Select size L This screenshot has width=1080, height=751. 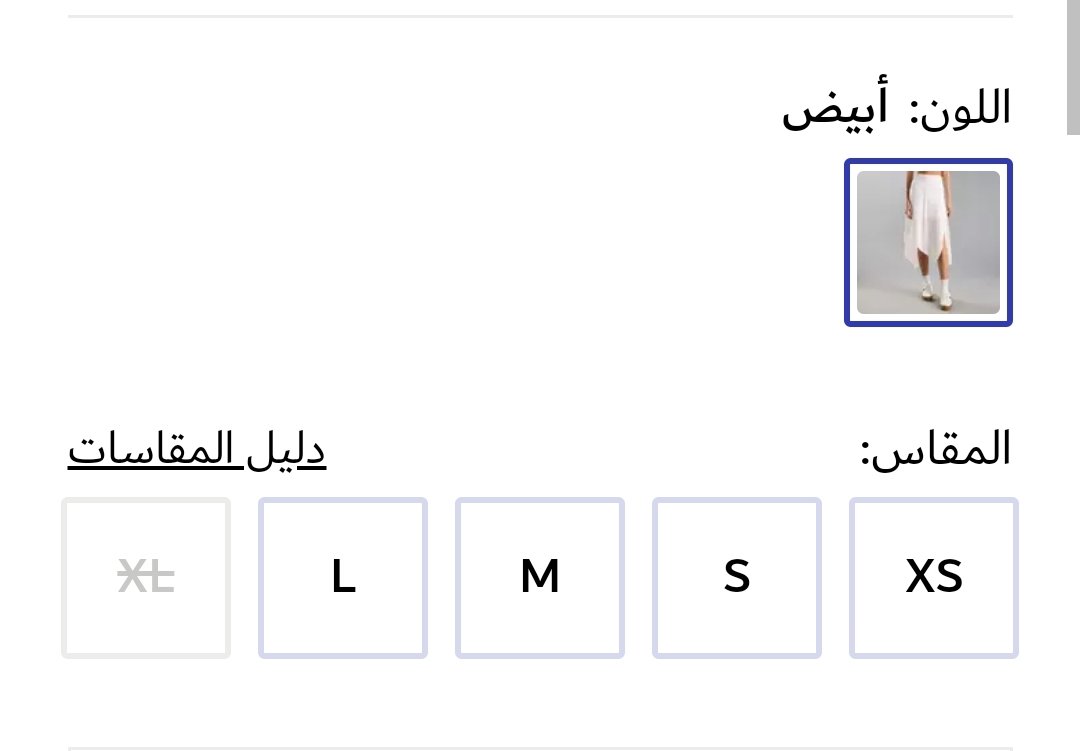(x=343, y=578)
